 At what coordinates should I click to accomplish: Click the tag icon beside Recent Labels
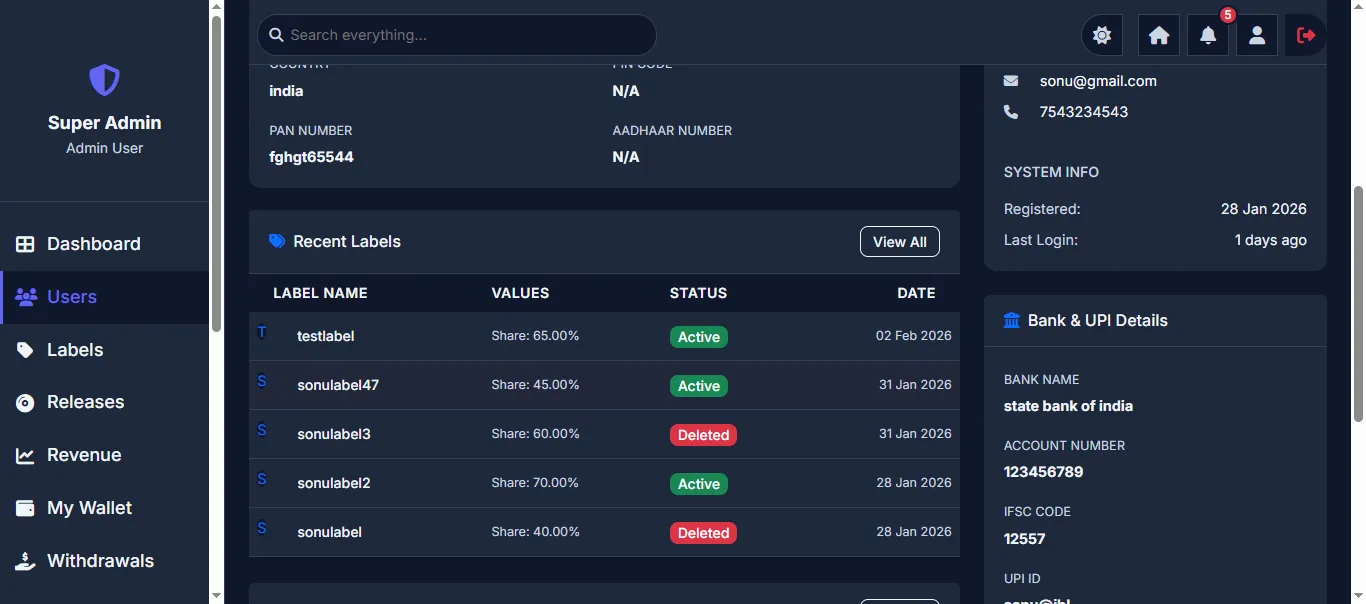click(277, 241)
